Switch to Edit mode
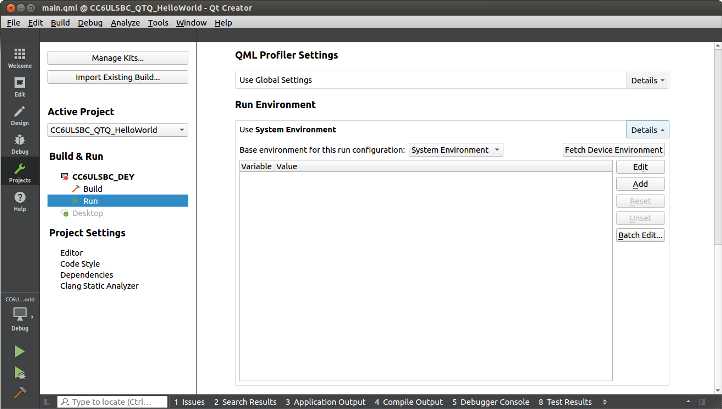Screen dimensions: 722x409 click(20, 87)
